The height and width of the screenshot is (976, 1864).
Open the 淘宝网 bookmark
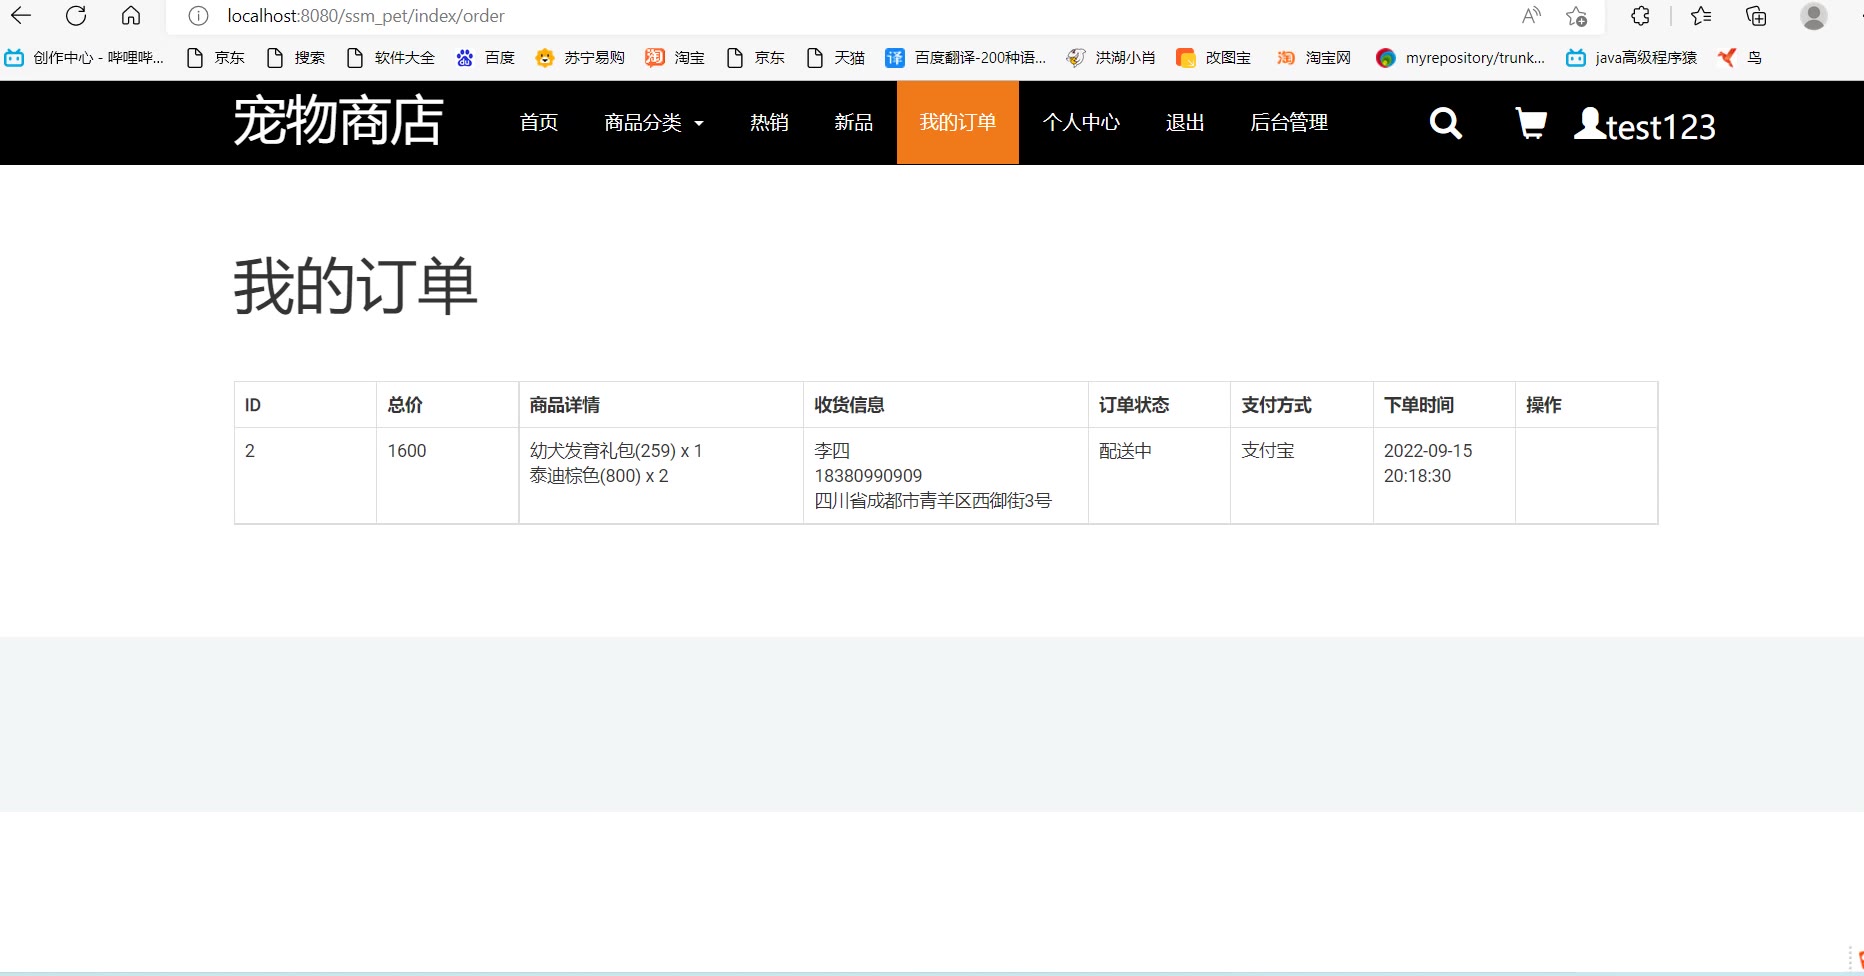(1314, 58)
